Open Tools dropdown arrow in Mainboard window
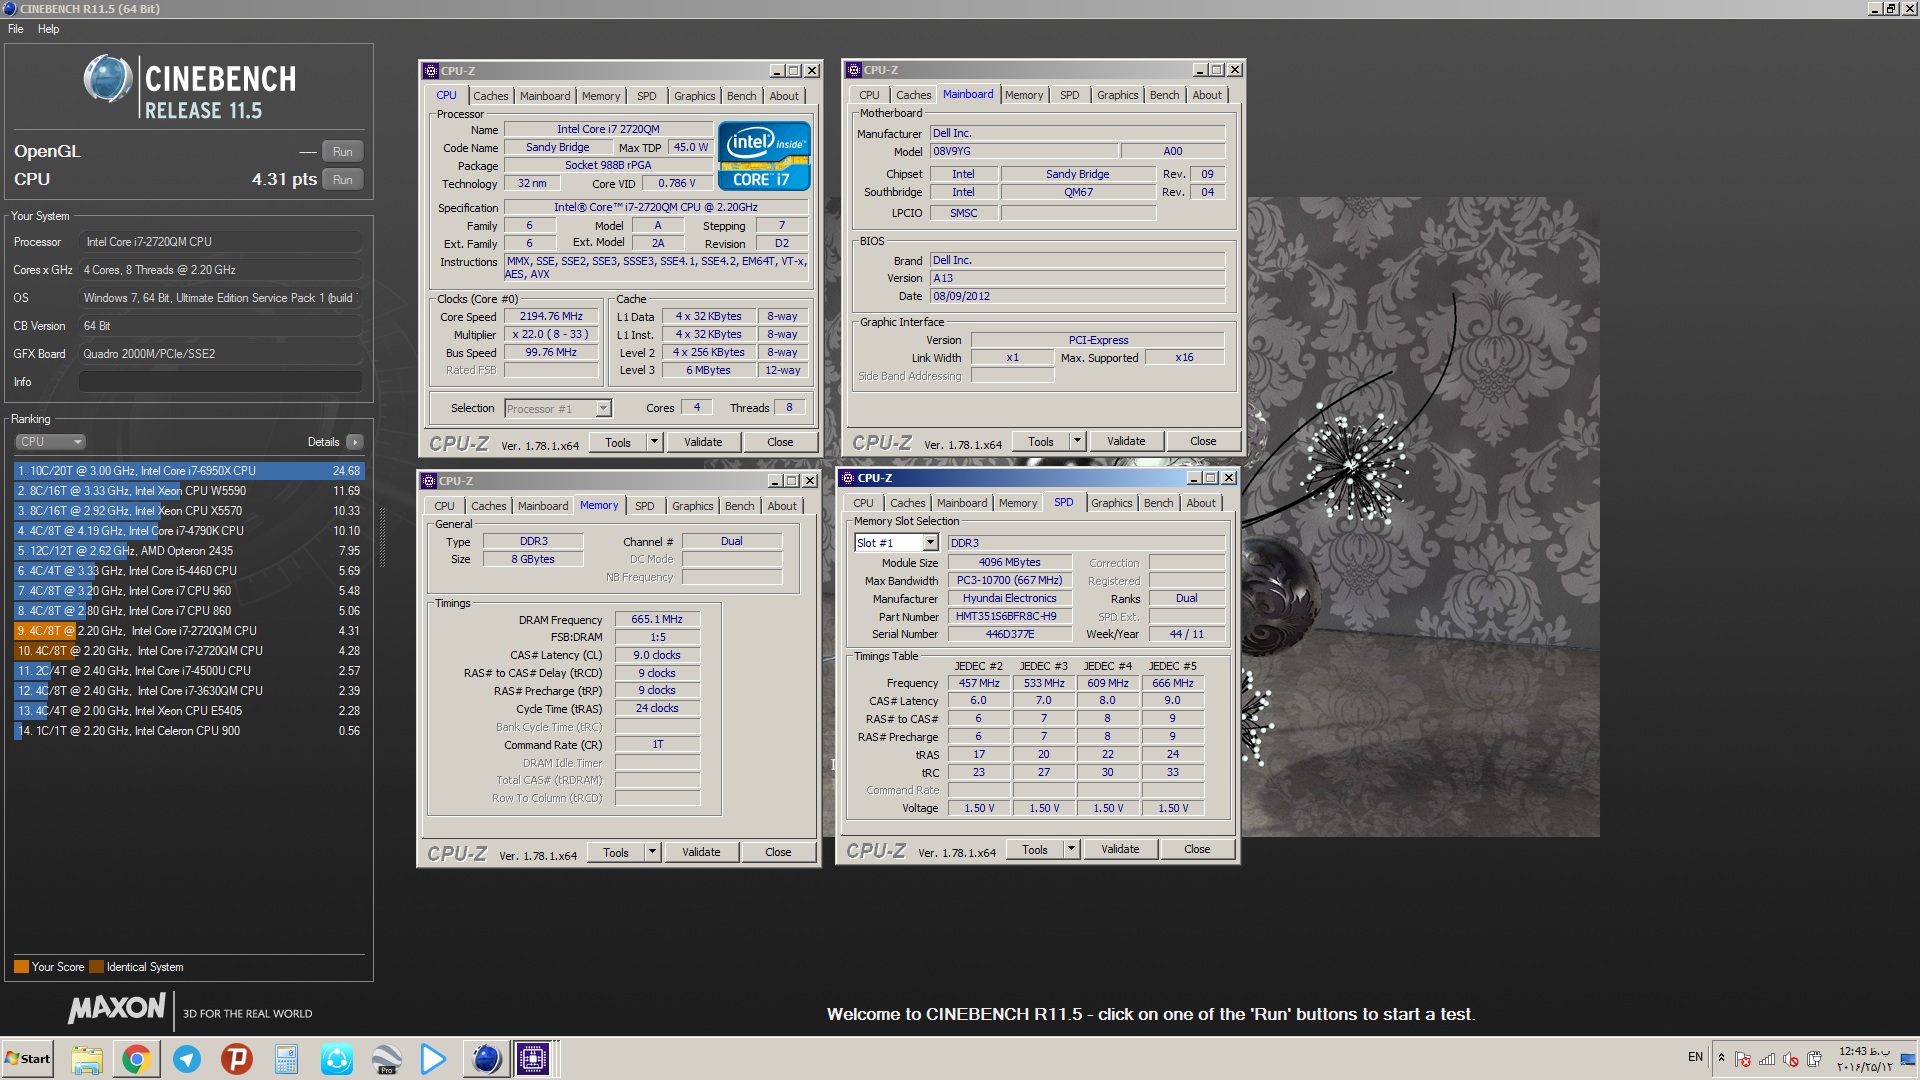The height and width of the screenshot is (1080, 1920). 1077,441
